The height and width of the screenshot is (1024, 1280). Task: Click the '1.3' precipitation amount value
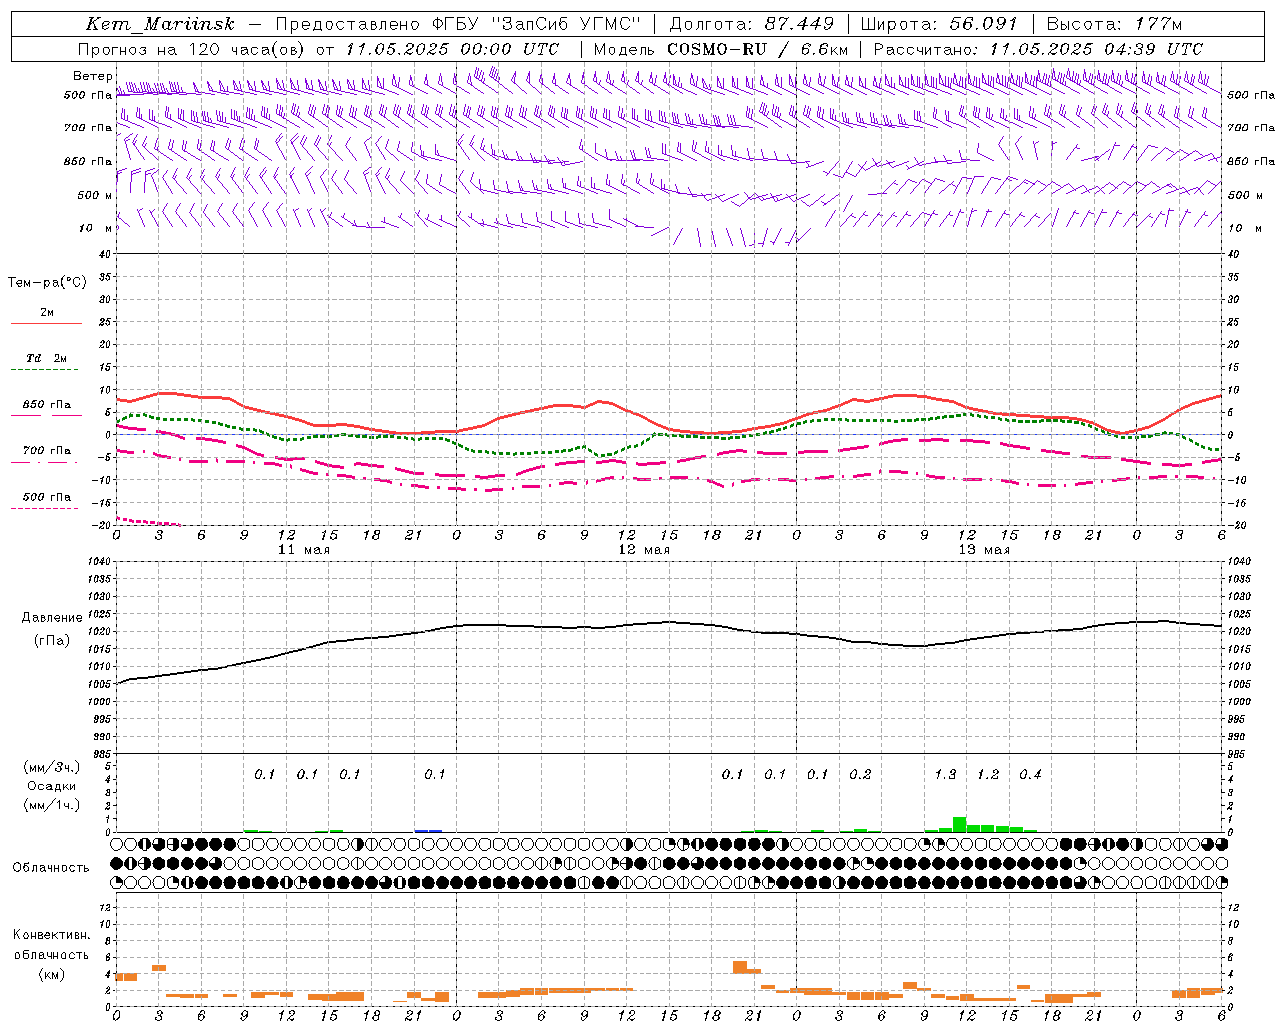click(945, 774)
